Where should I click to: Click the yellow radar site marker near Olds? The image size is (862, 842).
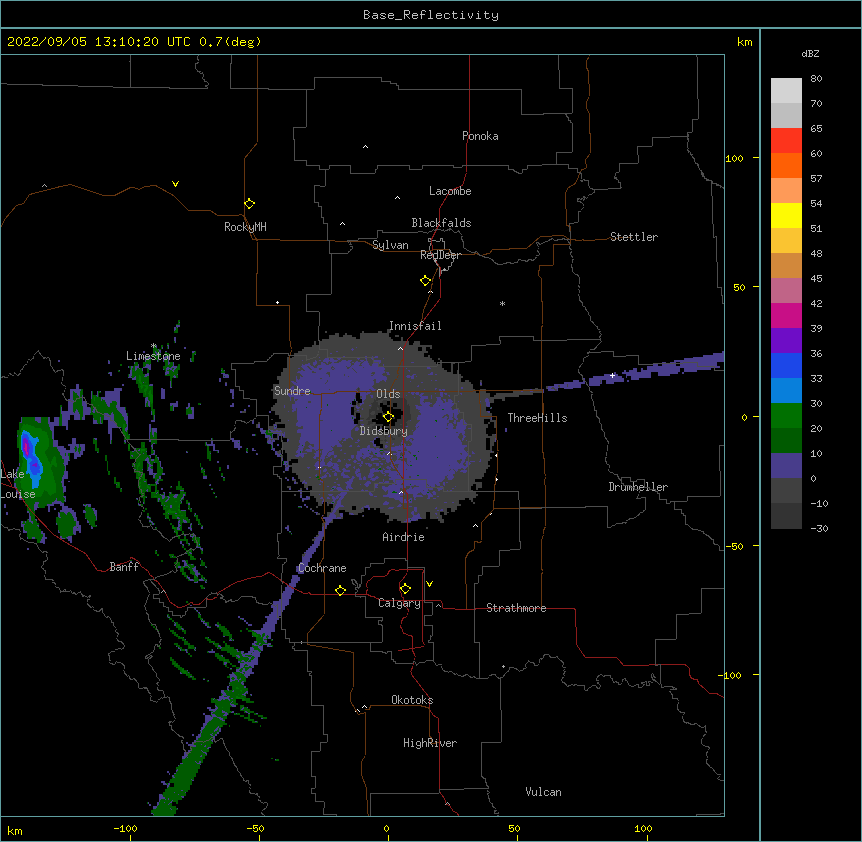tap(388, 417)
